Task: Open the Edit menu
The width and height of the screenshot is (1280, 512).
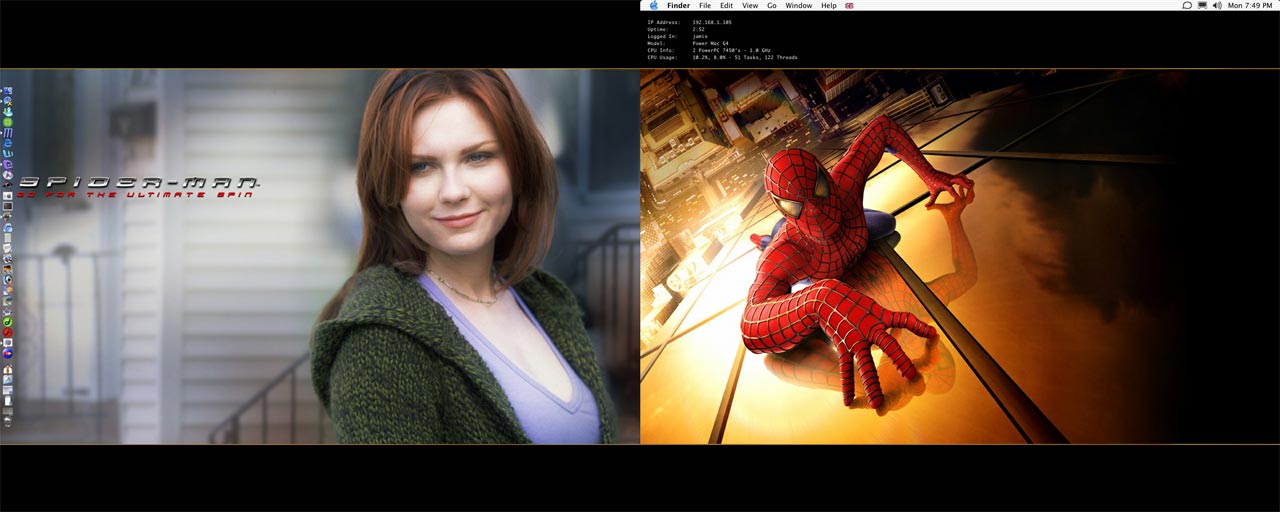Action: point(726,5)
